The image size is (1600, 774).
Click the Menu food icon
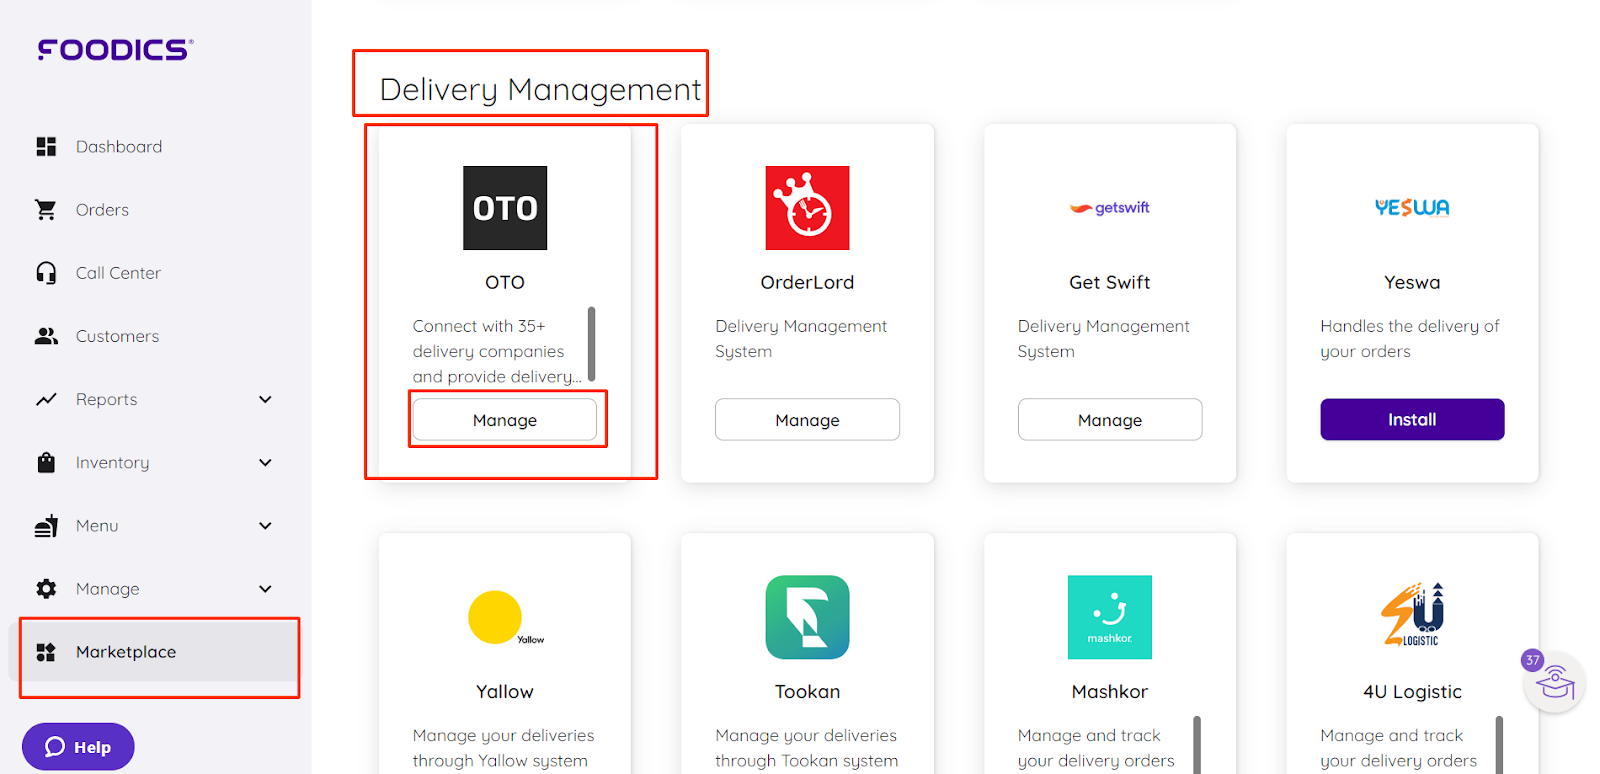click(x=46, y=525)
